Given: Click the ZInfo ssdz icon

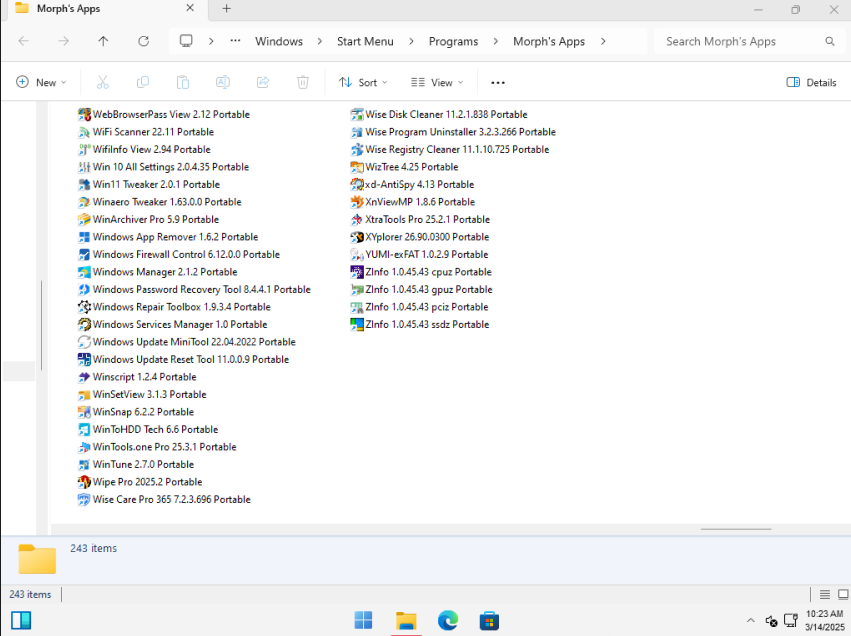Looking at the screenshot, I should 357,325.
